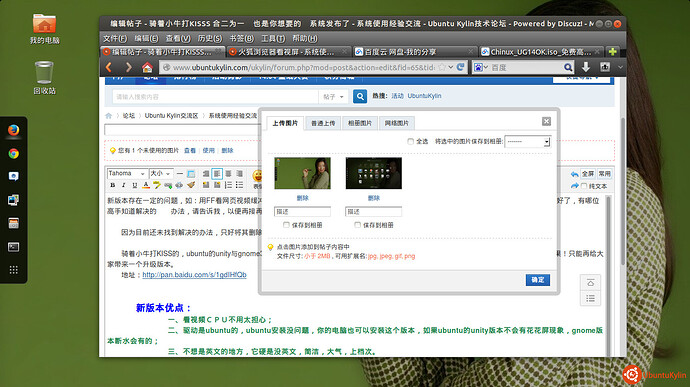
Task: Click the insert link icon
Action: 168,185
